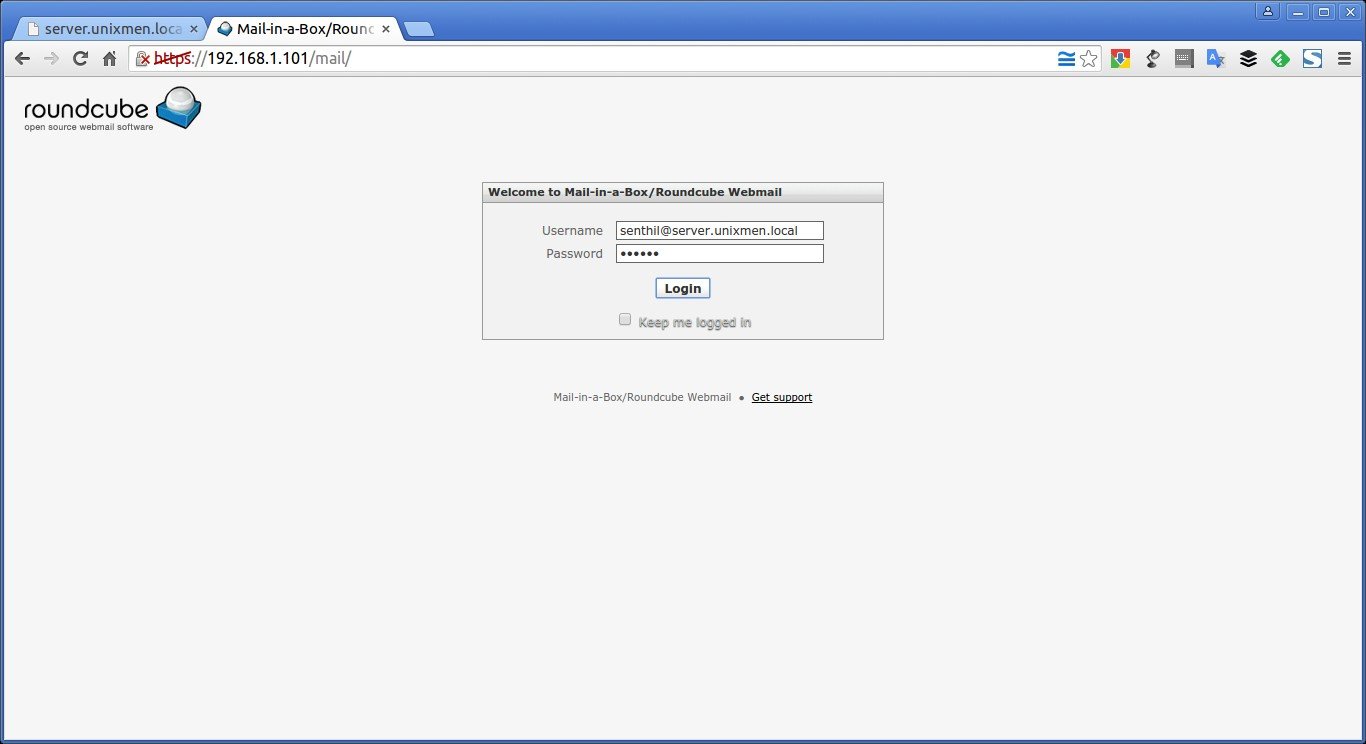Open the browser home page
Image resolution: width=1366 pixels, height=744 pixels.
110,59
